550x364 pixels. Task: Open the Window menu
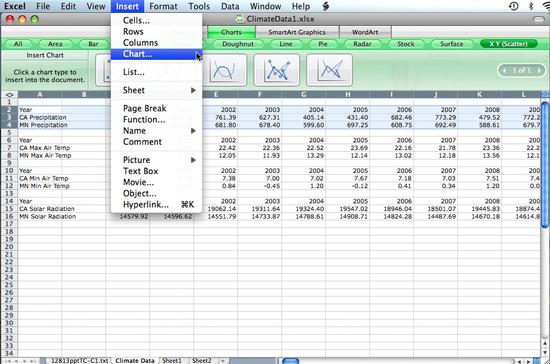coord(265,6)
